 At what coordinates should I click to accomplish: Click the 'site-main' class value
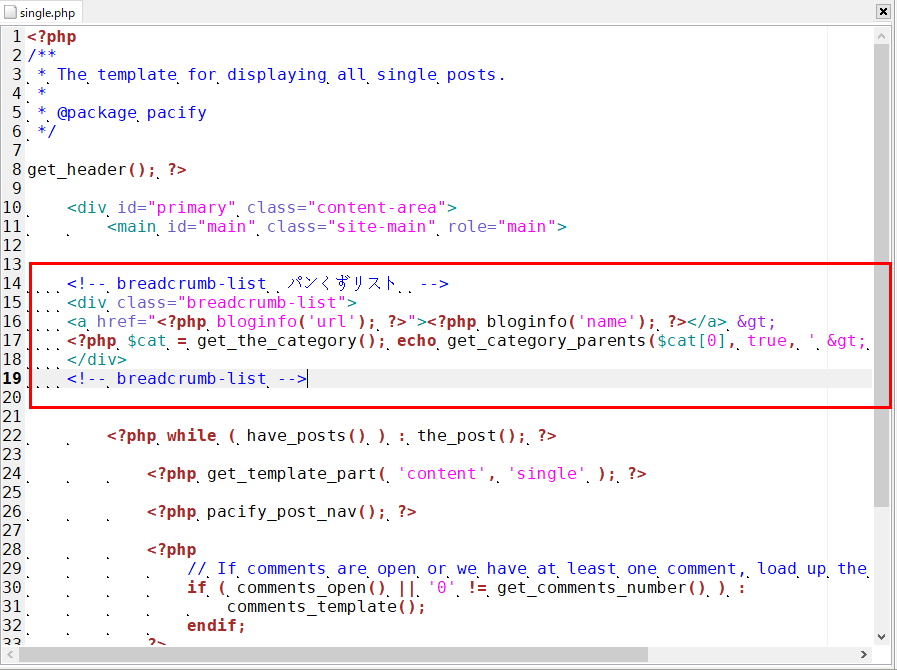[381, 227]
